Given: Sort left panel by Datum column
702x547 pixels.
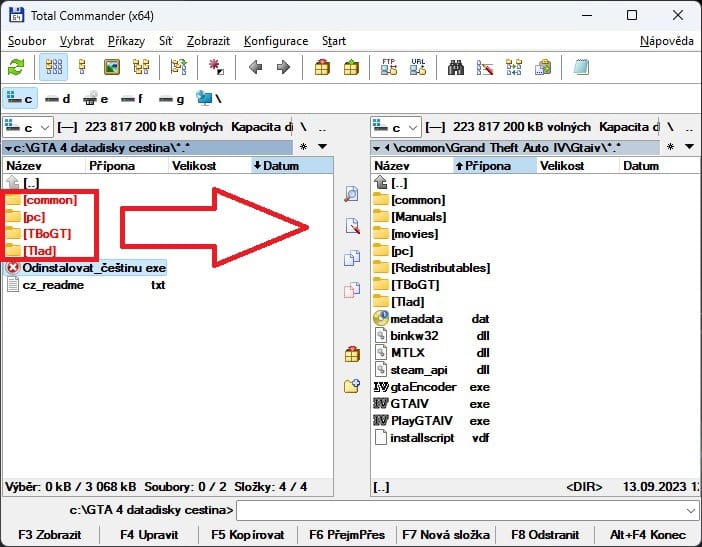Looking at the screenshot, I should 292,166.
